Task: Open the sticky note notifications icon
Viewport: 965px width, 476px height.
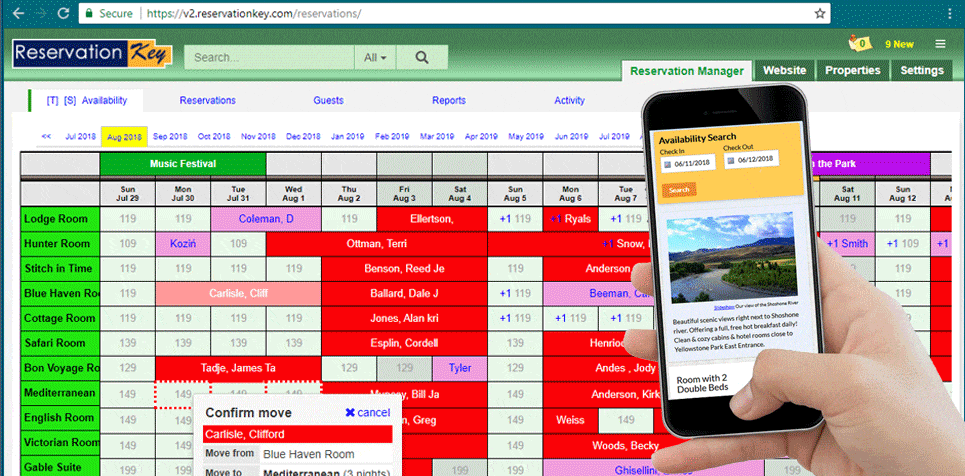Action: (x=860, y=43)
